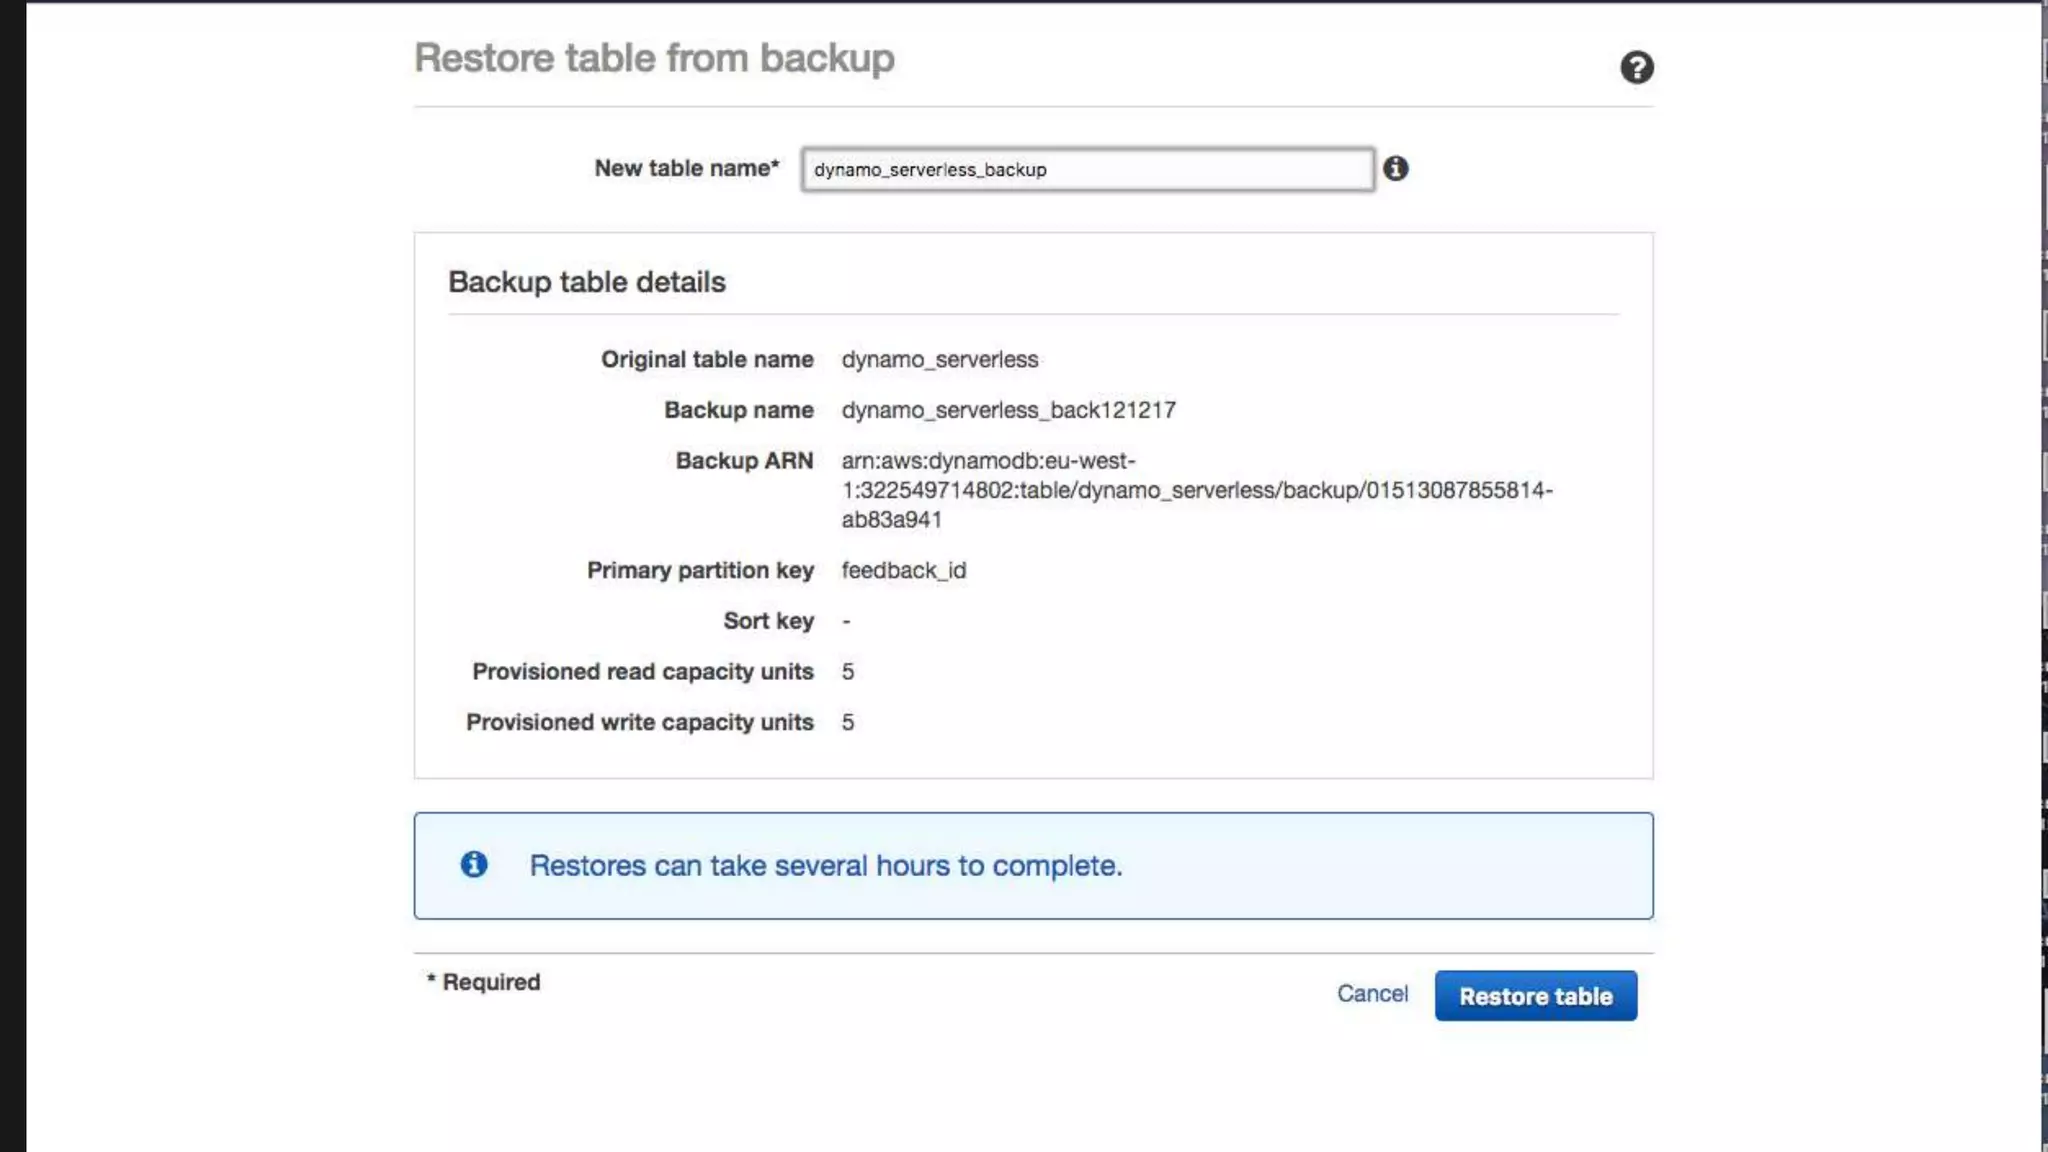Click the Required footnote text

[484, 982]
